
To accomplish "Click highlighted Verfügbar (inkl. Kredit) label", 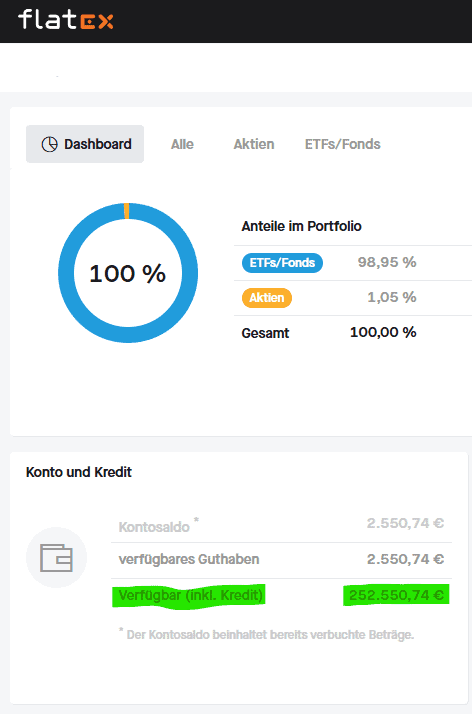I will coord(191,595).
